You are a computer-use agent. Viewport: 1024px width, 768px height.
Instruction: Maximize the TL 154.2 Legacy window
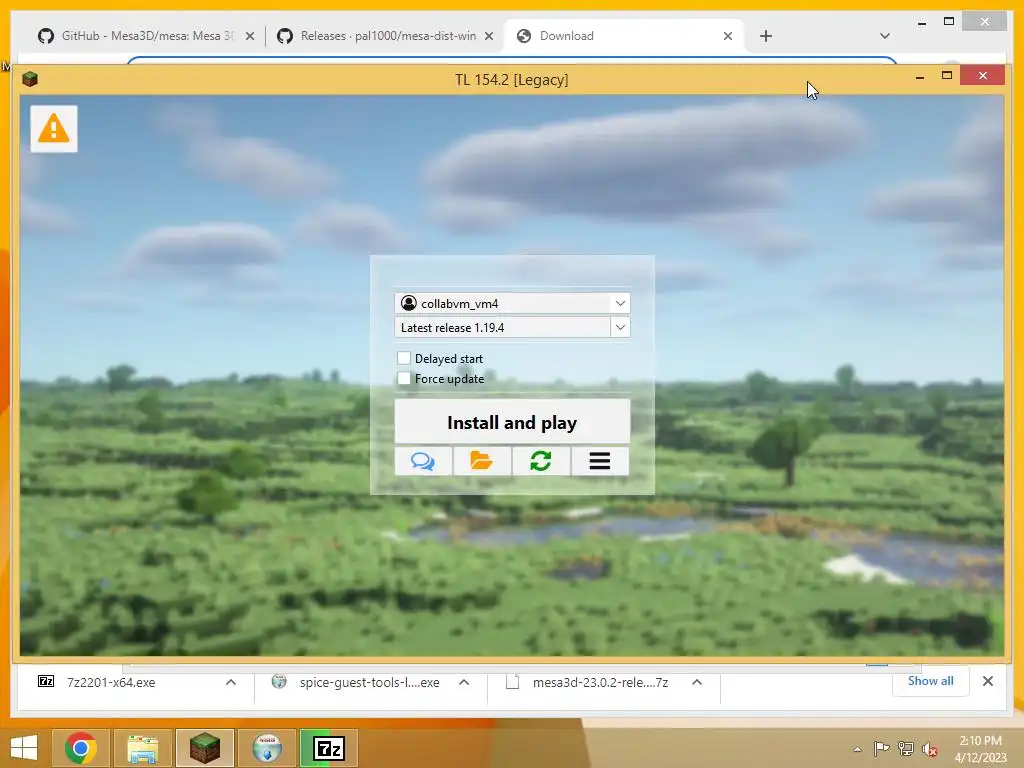tap(947, 76)
